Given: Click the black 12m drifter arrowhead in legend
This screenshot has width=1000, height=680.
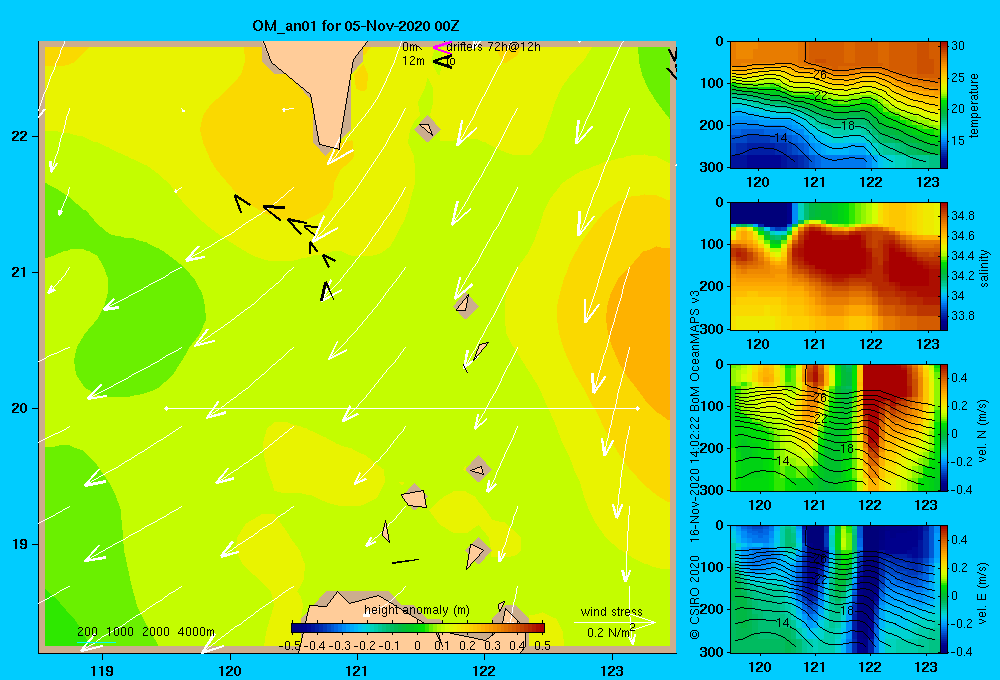Looking at the screenshot, I should (443, 61).
